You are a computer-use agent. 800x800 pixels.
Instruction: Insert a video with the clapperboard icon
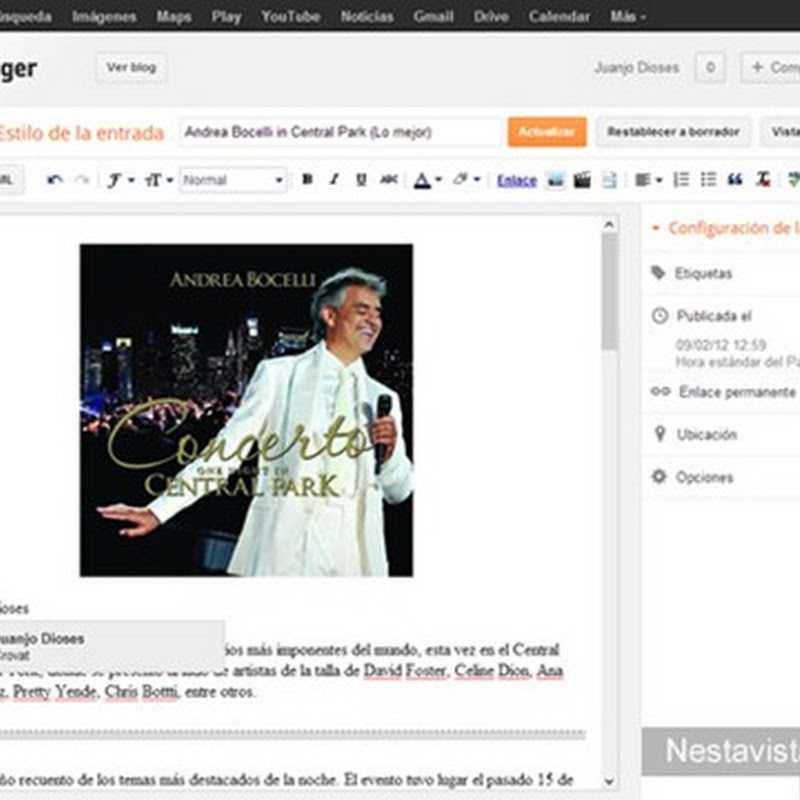582,180
